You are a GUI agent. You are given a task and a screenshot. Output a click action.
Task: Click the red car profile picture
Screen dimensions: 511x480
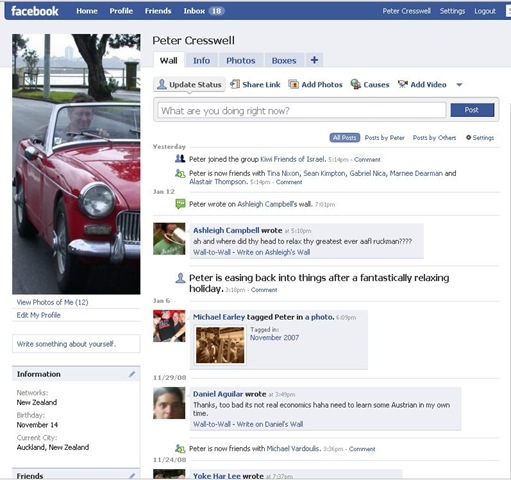pyautogui.click(x=76, y=164)
